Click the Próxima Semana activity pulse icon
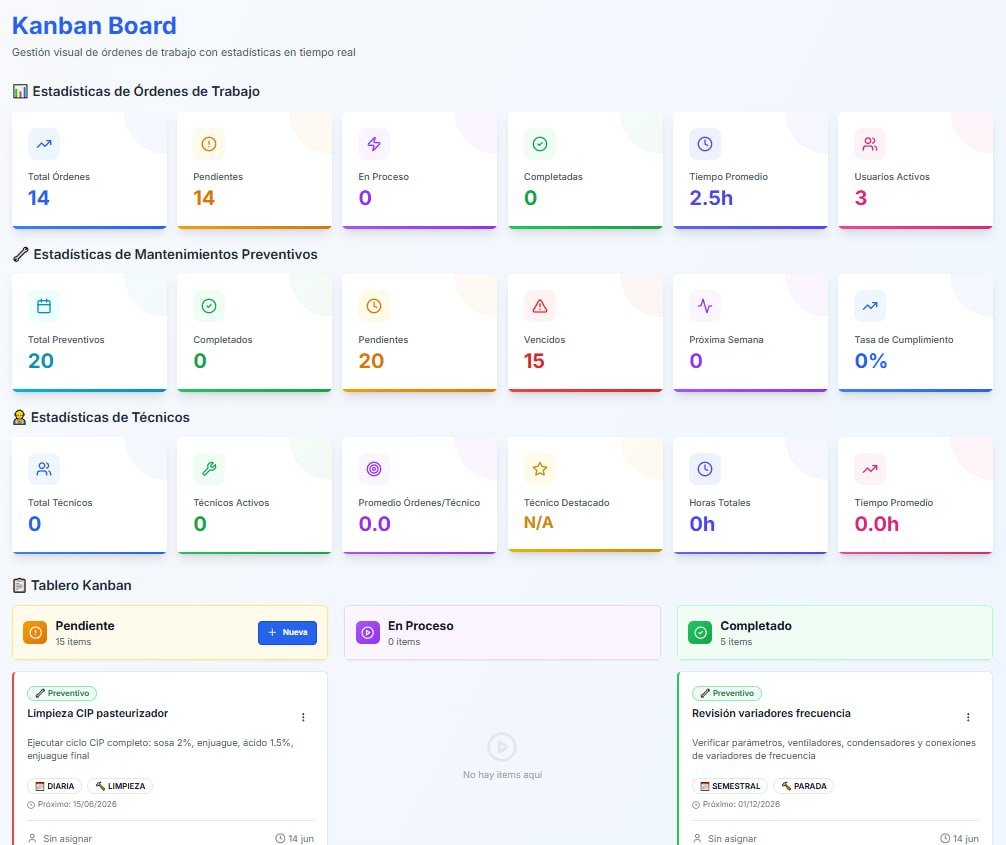 click(704, 306)
